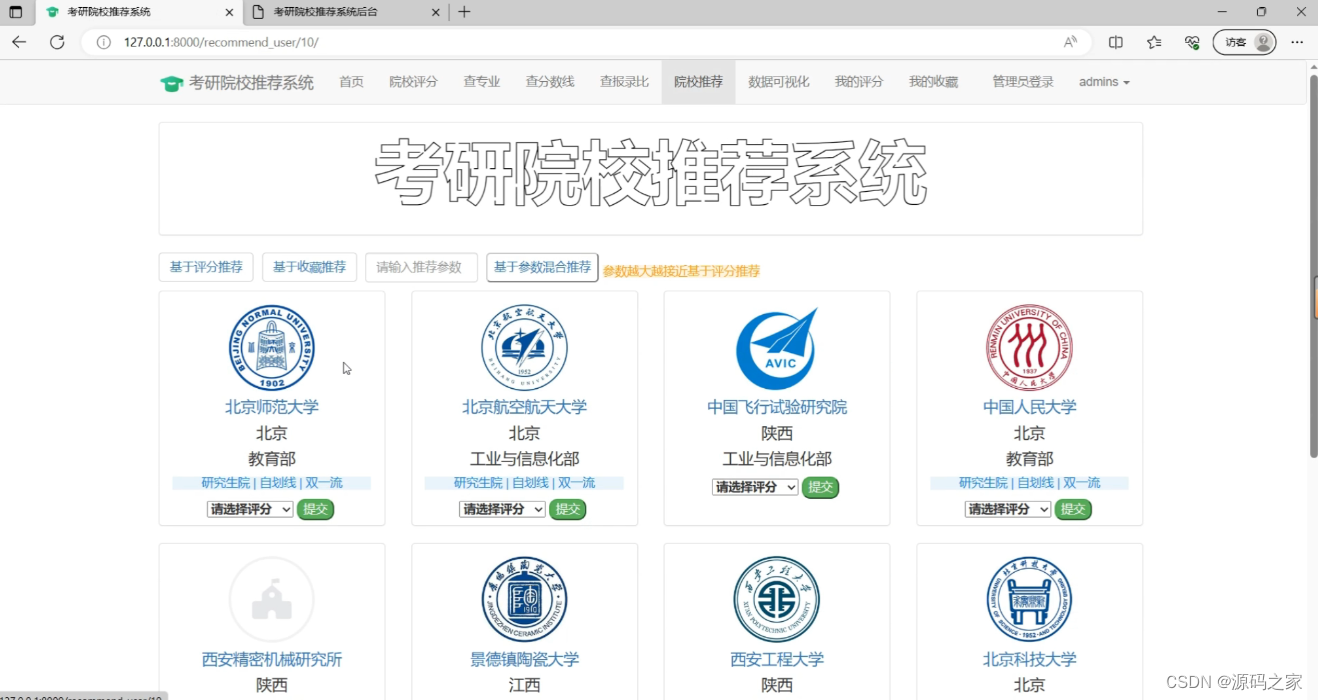Open rating dropdown for 中国人民大学
1318x700 pixels.
(1008, 509)
